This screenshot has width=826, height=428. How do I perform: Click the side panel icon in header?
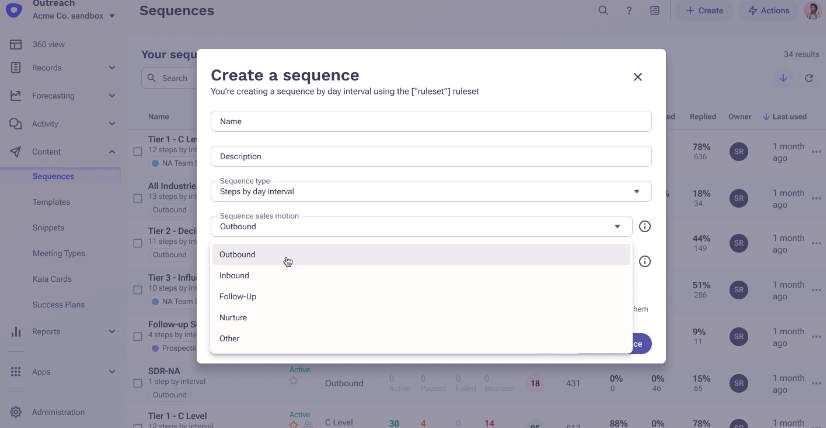click(x=655, y=11)
